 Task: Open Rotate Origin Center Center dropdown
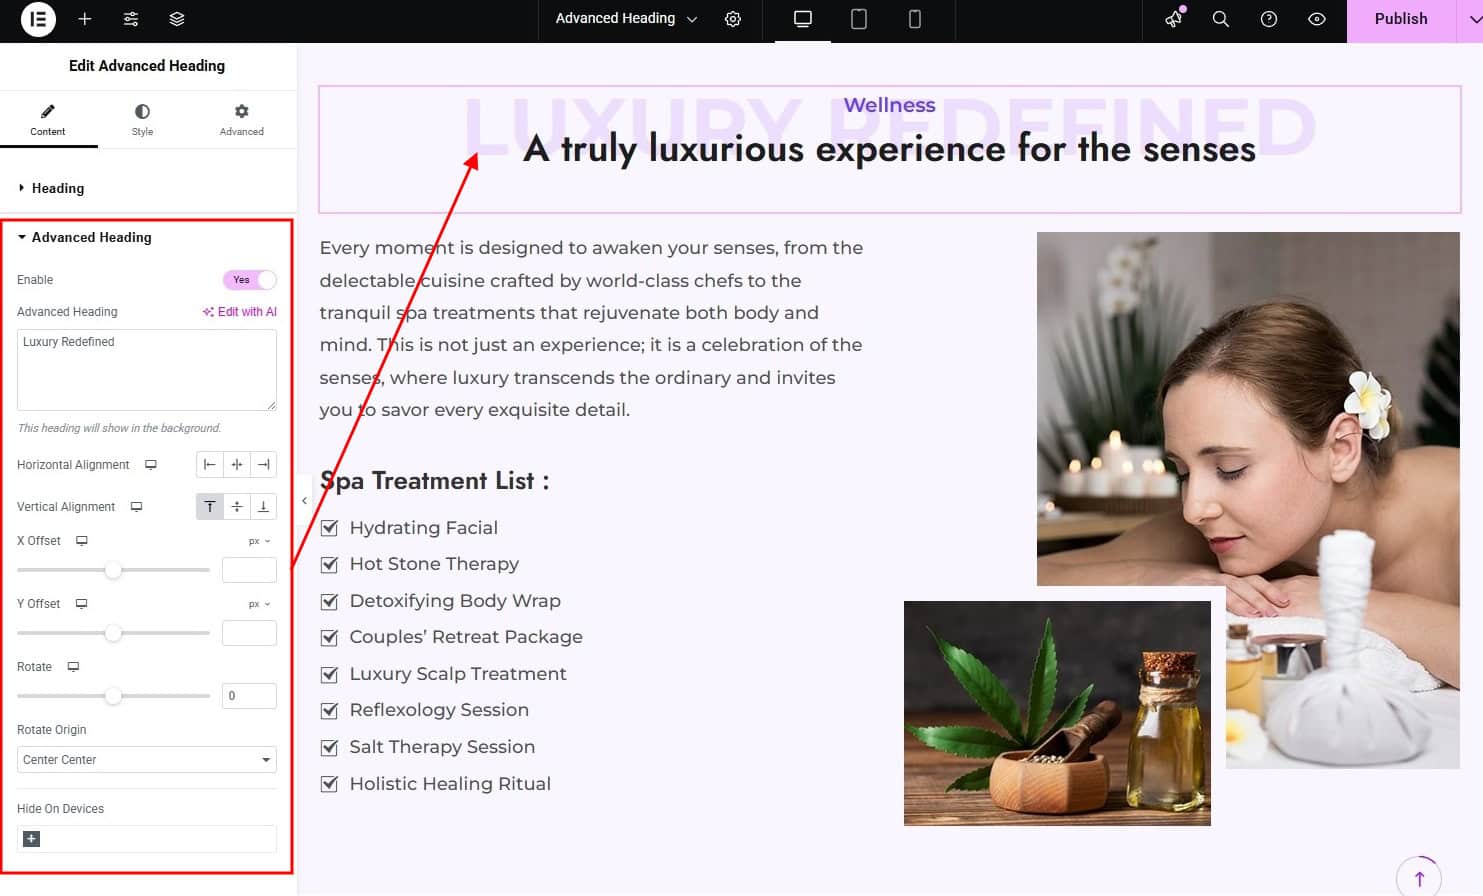click(x=147, y=760)
